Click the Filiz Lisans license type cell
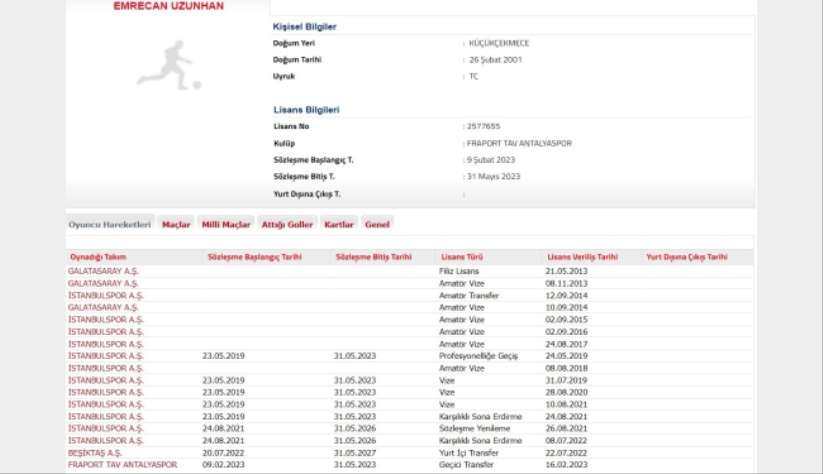823x474 pixels. coord(459,271)
